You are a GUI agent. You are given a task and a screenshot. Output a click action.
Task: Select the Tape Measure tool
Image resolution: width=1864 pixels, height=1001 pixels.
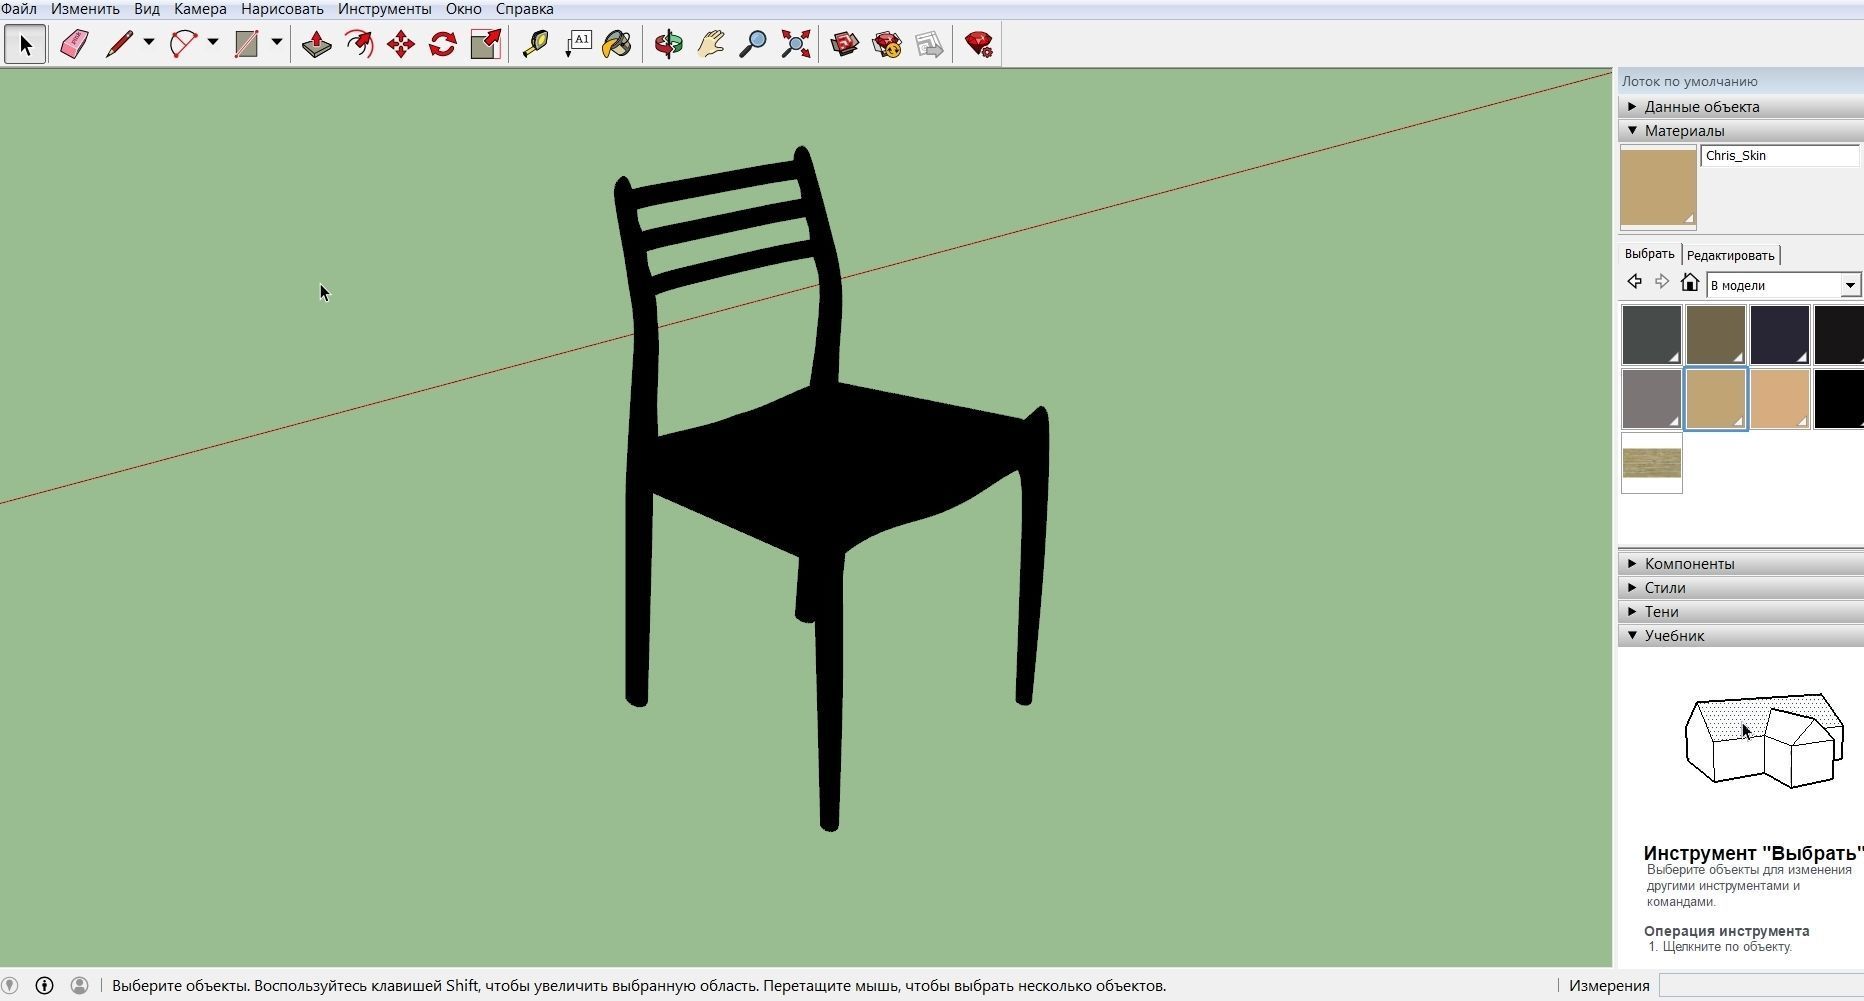point(535,44)
